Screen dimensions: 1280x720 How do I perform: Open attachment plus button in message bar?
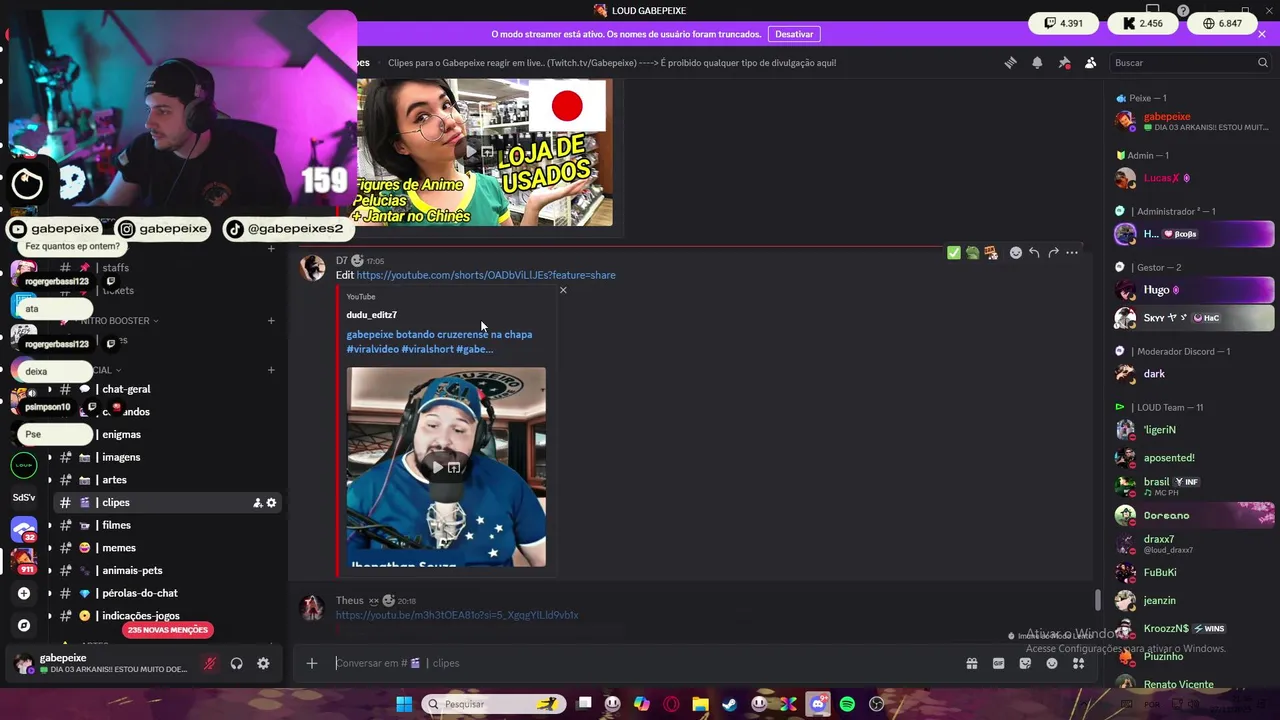coord(312,663)
